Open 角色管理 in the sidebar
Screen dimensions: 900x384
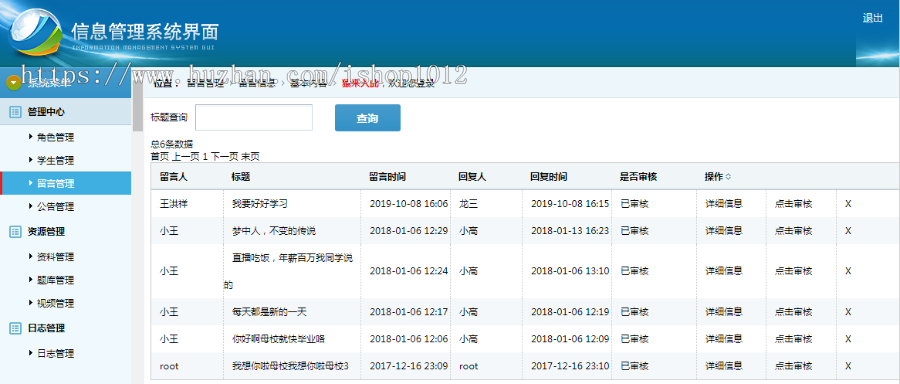click(55, 137)
